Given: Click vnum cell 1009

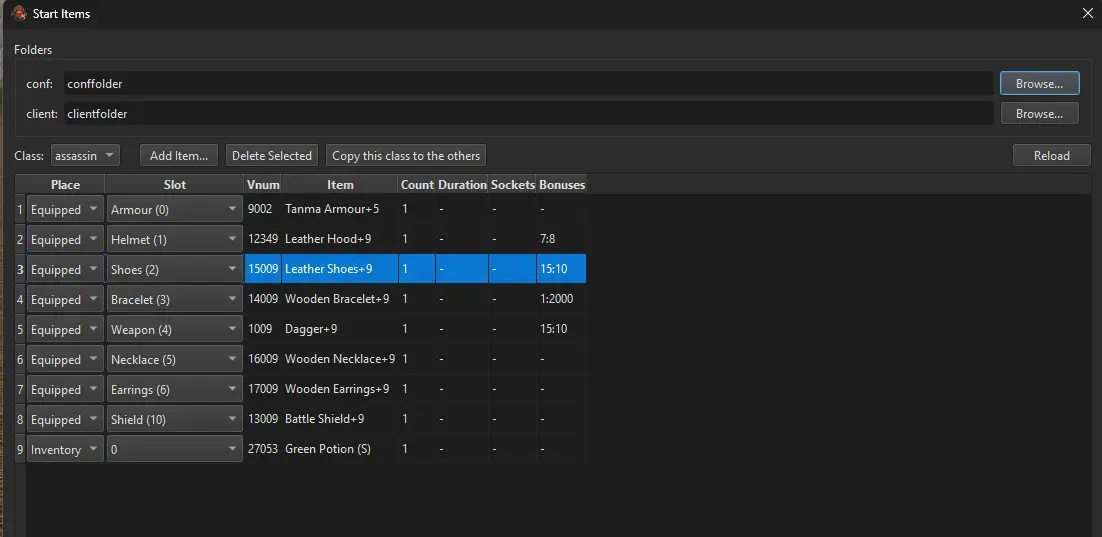Looking at the screenshot, I should click(x=263, y=329).
